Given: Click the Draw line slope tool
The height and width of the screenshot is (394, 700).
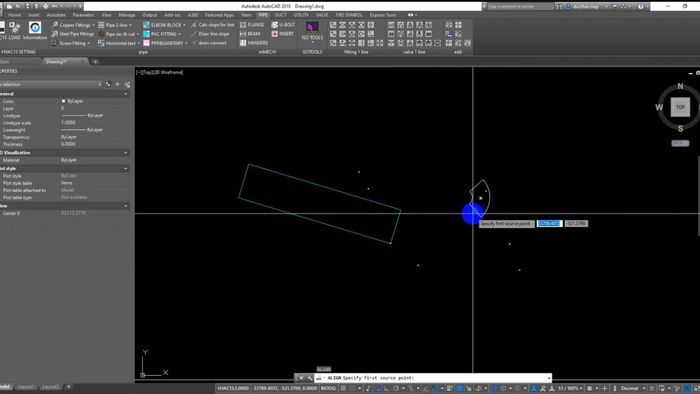Looking at the screenshot, I should [x=210, y=34].
